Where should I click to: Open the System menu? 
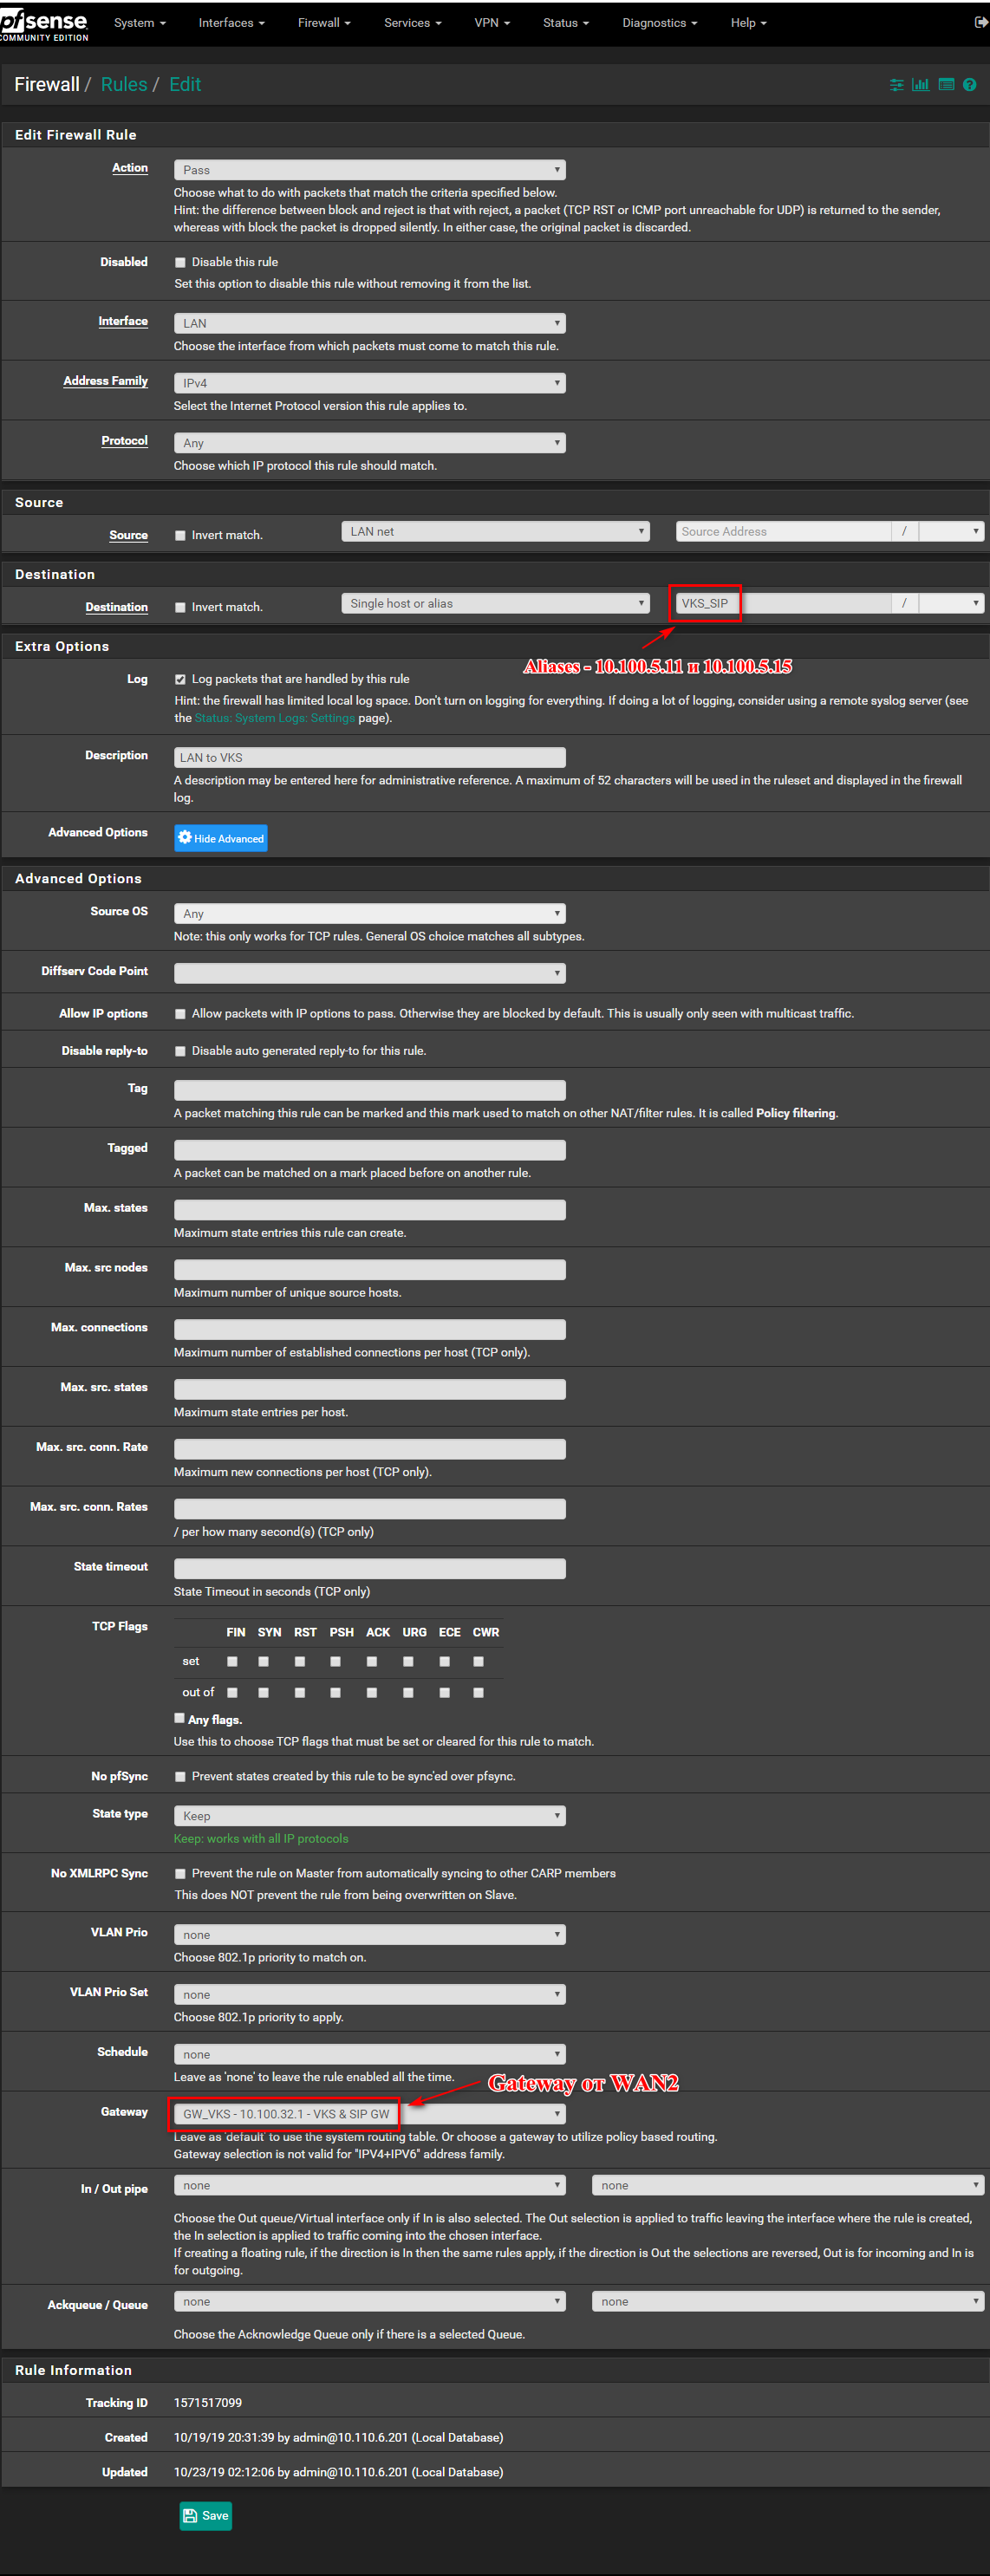pos(140,22)
